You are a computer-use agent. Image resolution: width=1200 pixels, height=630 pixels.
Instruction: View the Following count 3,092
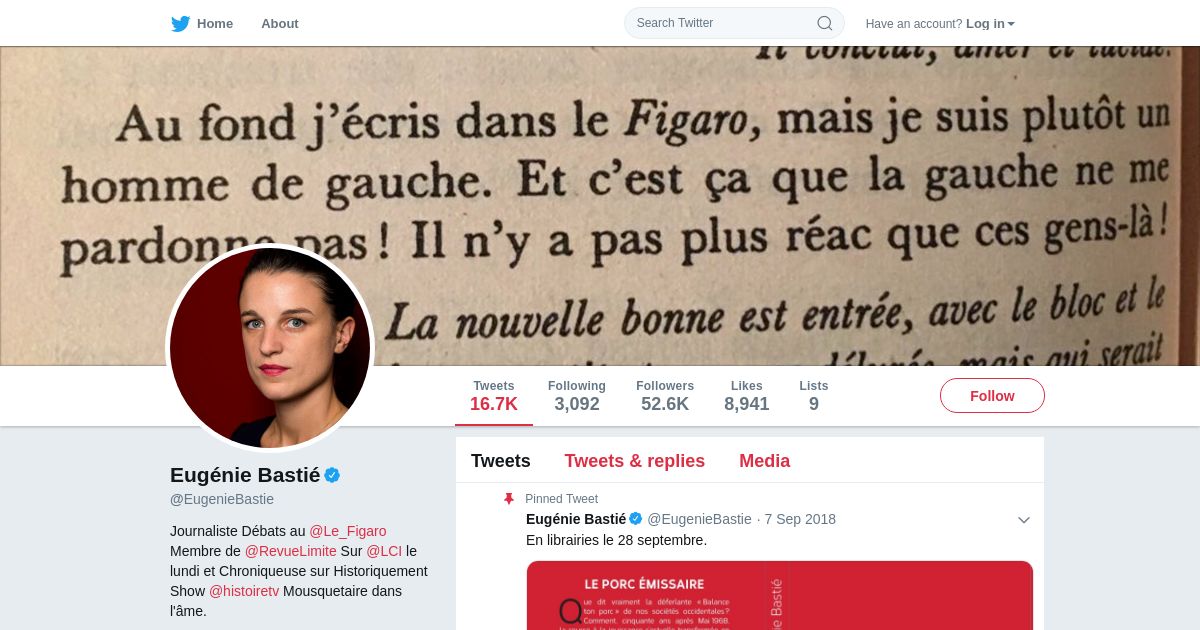[577, 396]
